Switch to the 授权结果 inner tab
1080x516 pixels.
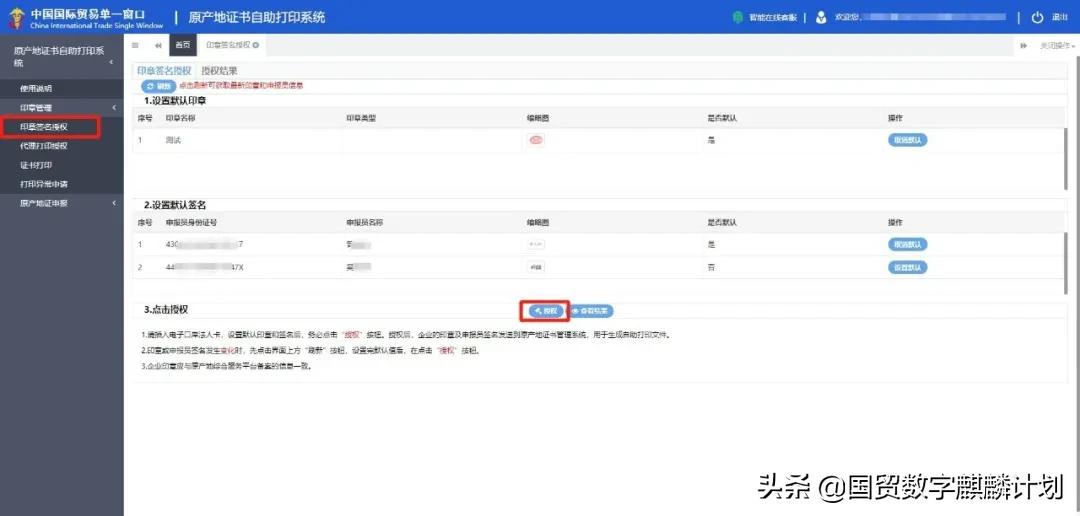(x=220, y=70)
